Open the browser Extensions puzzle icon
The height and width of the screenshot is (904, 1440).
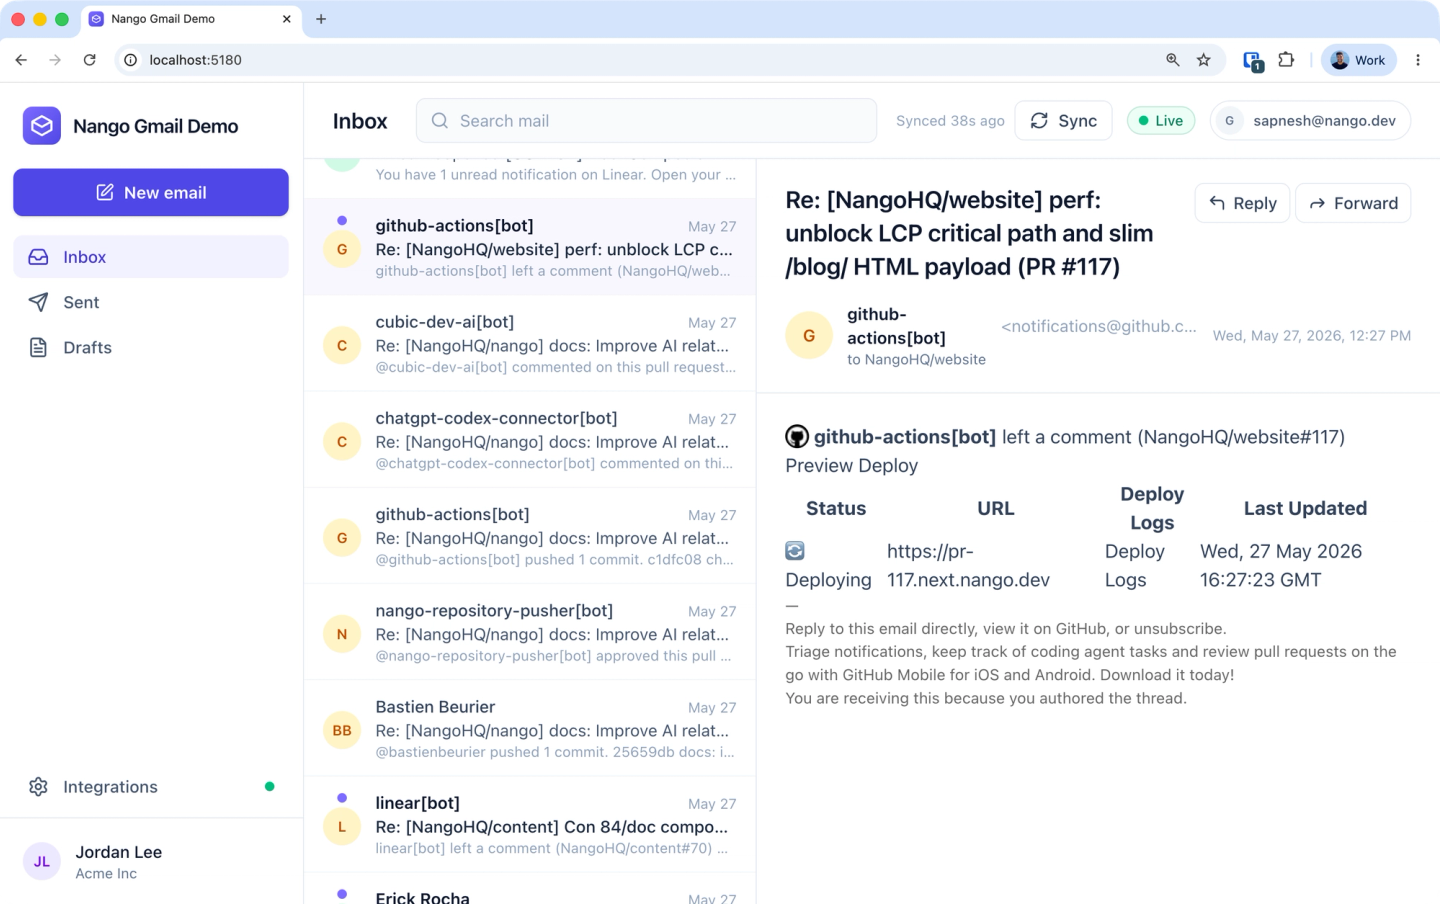(1286, 60)
